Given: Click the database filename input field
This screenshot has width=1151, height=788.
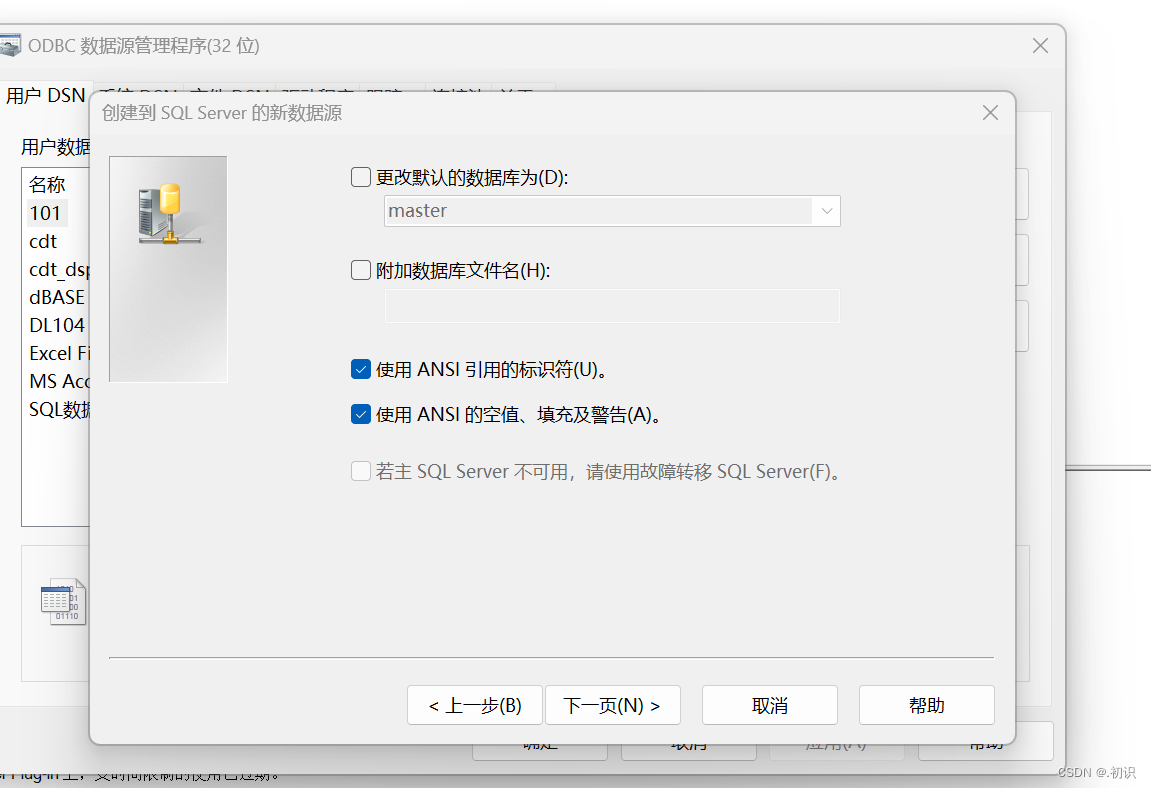Looking at the screenshot, I should (x=610, y=305).
